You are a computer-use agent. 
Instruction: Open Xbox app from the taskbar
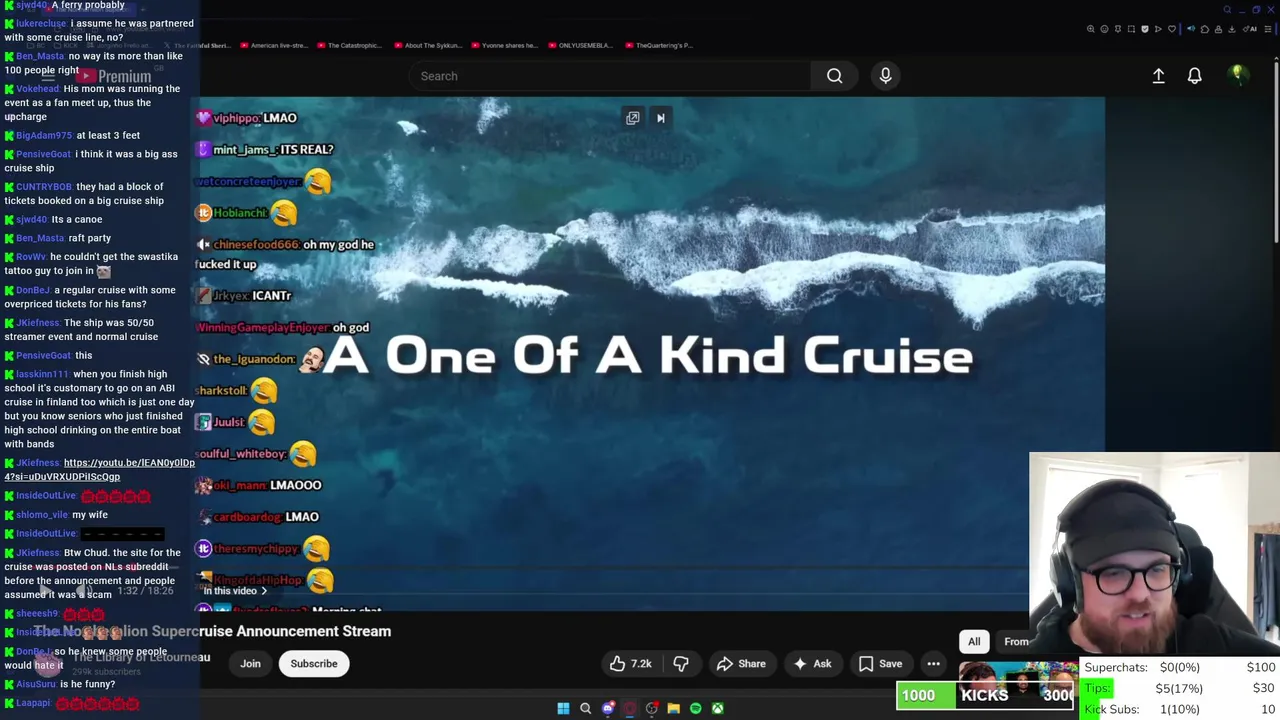tap(718, 708)
